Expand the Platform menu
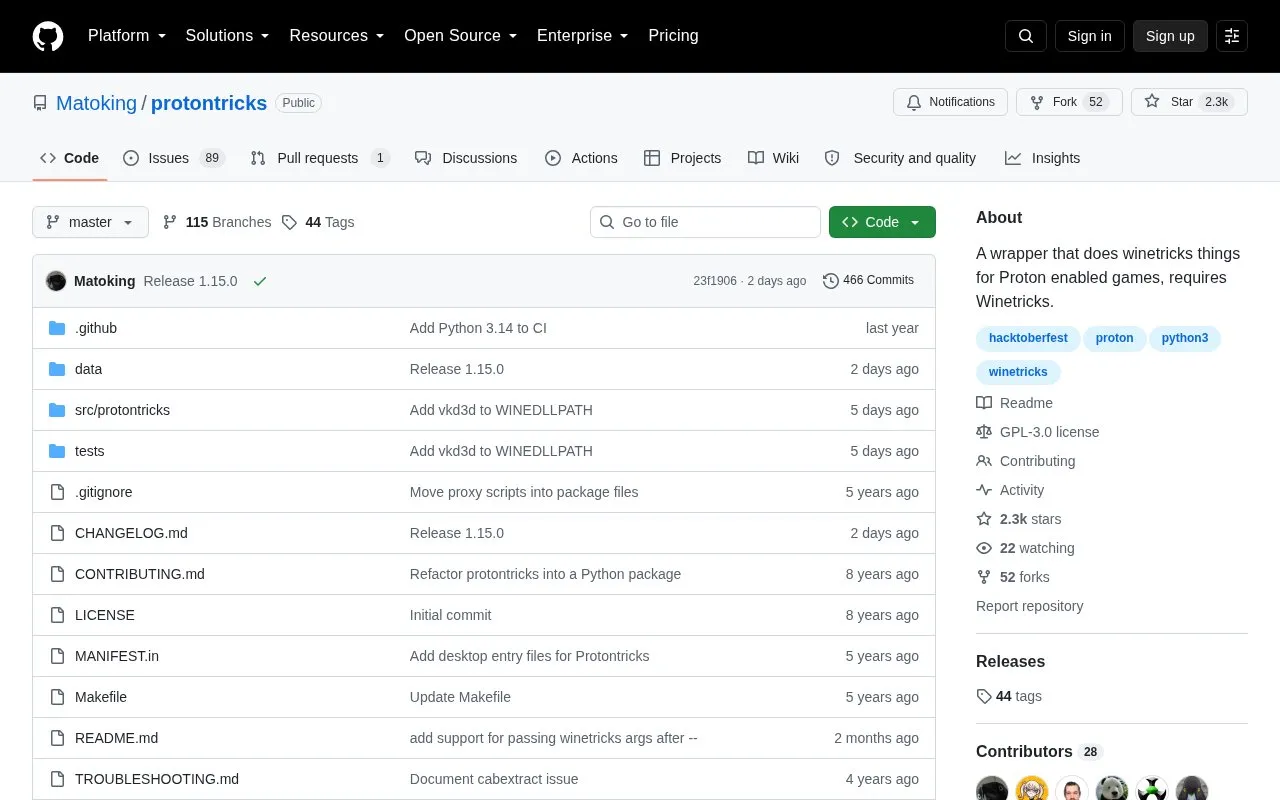Screen dimensions: 1280x800 [x=127, y=36]
